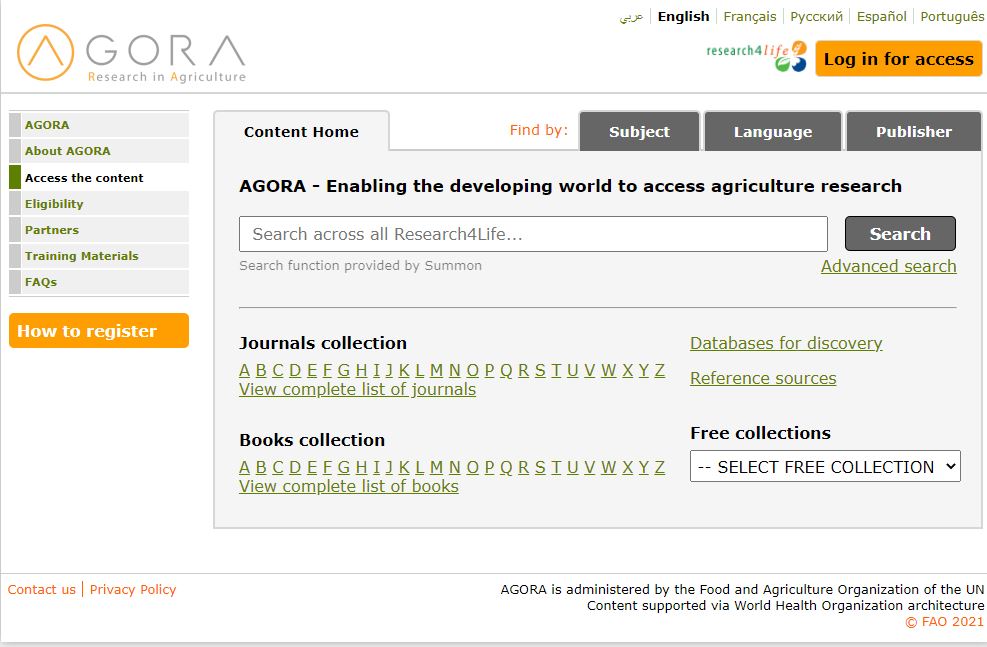Open the Advanced search link
987x647 pixels.
coord(888,266)
